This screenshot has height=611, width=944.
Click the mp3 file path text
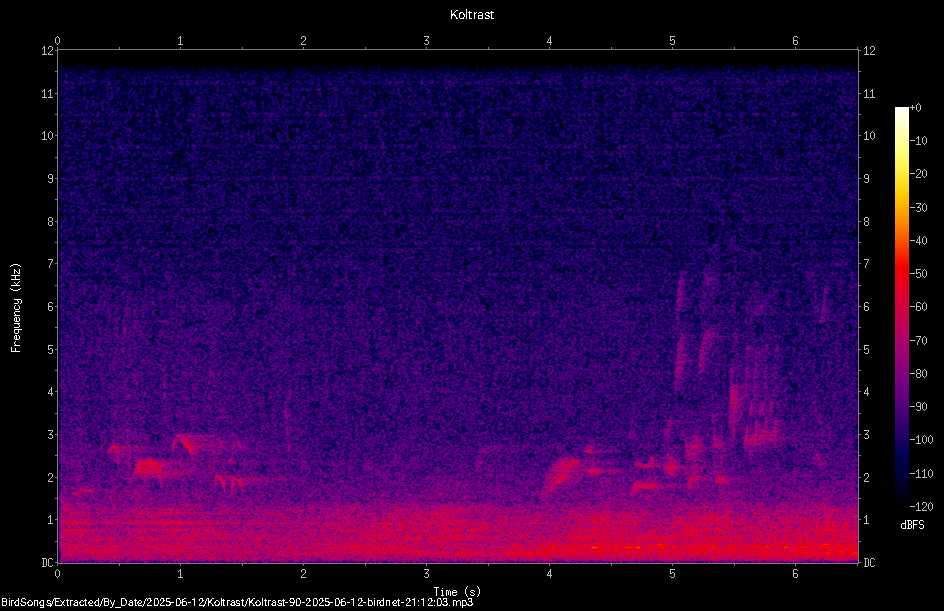(237, 602)
